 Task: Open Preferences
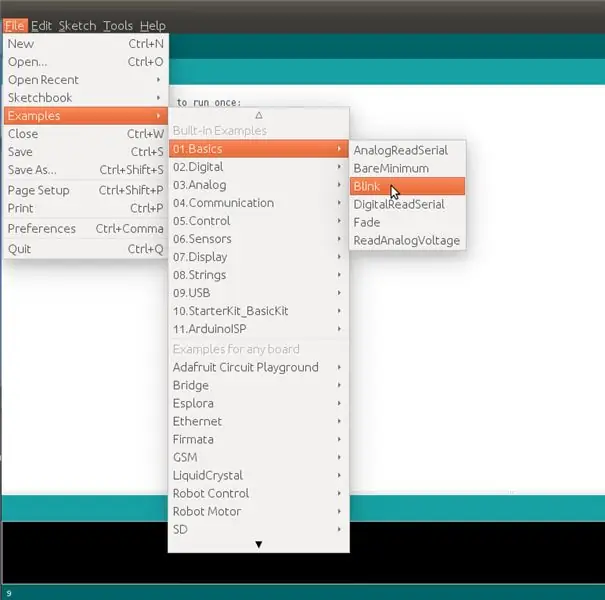coord(86,228)
